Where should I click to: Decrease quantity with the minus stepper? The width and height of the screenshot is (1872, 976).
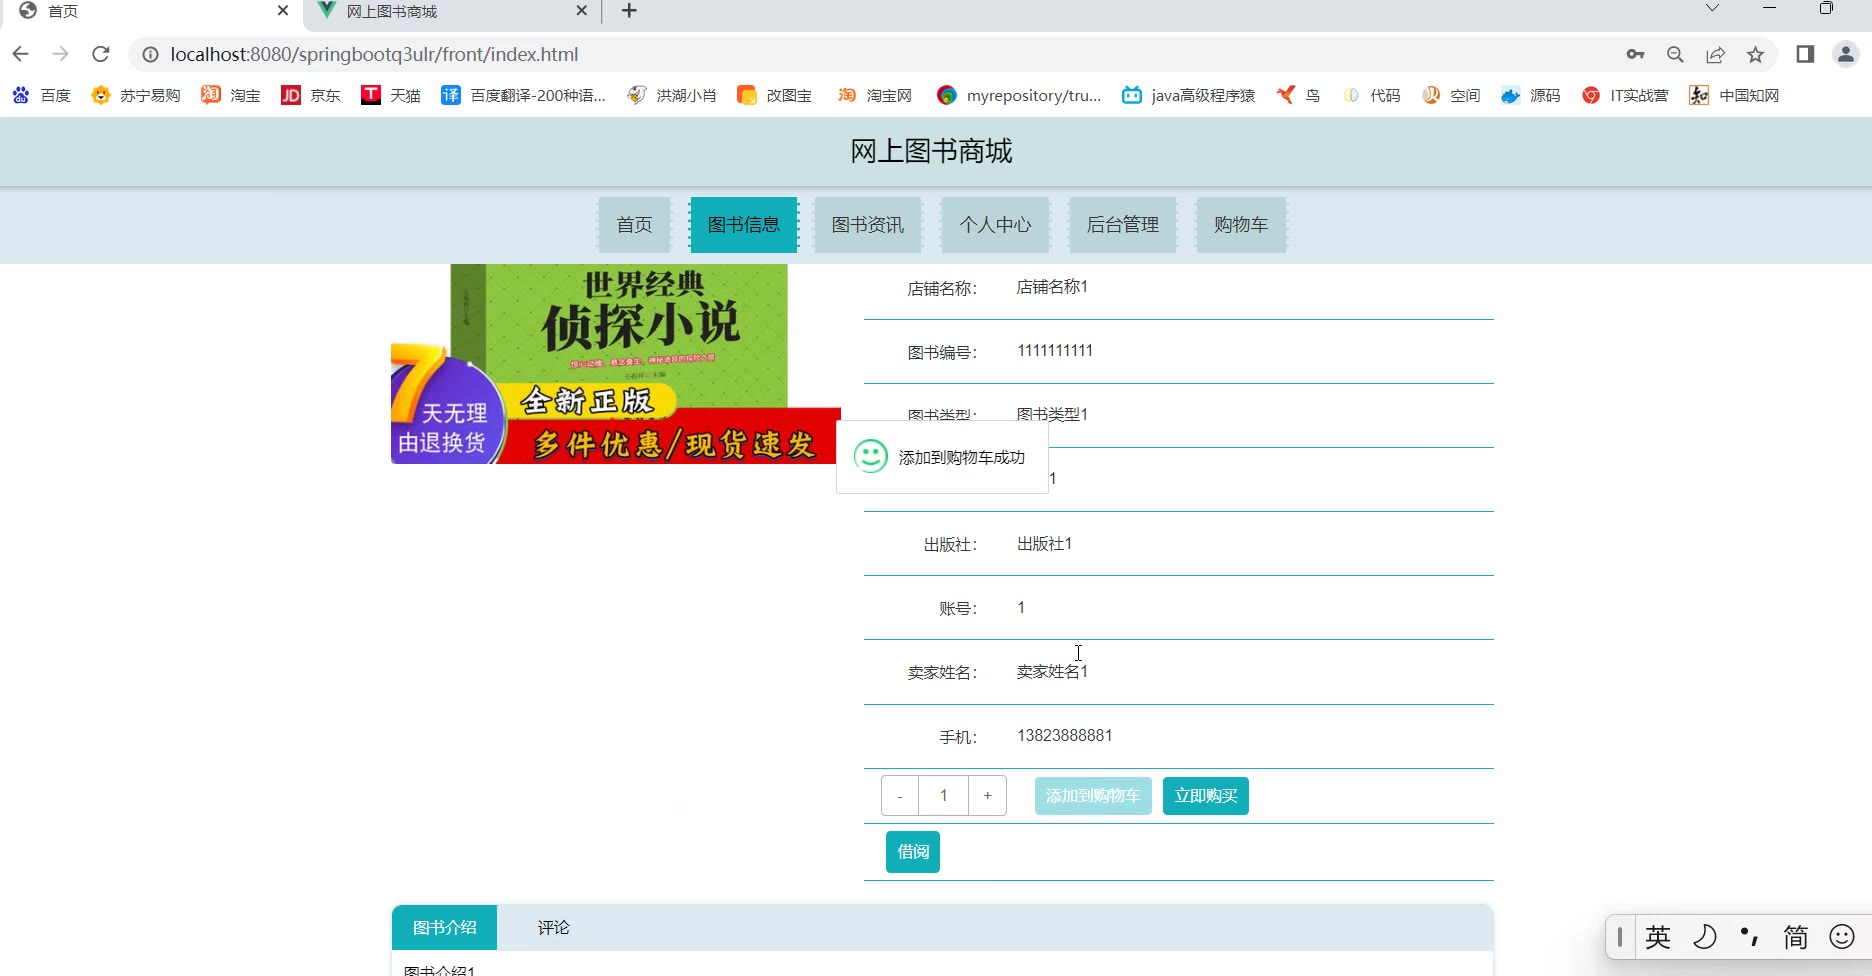point(900,796)
